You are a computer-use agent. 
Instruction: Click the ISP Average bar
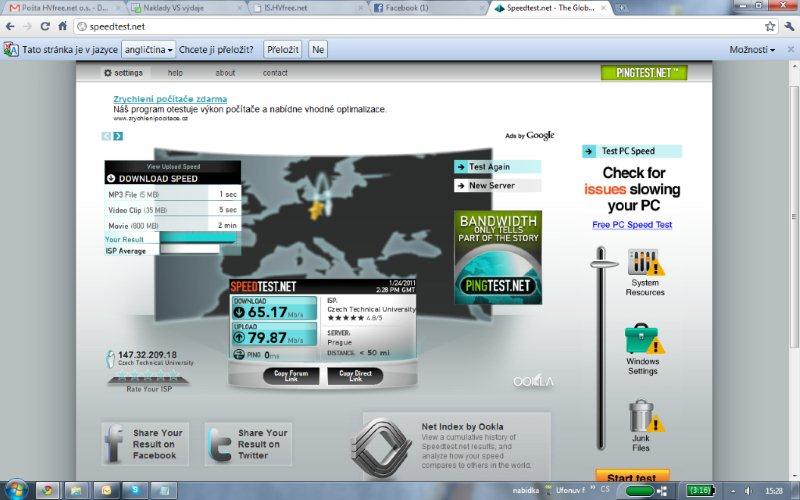point(190,249)
